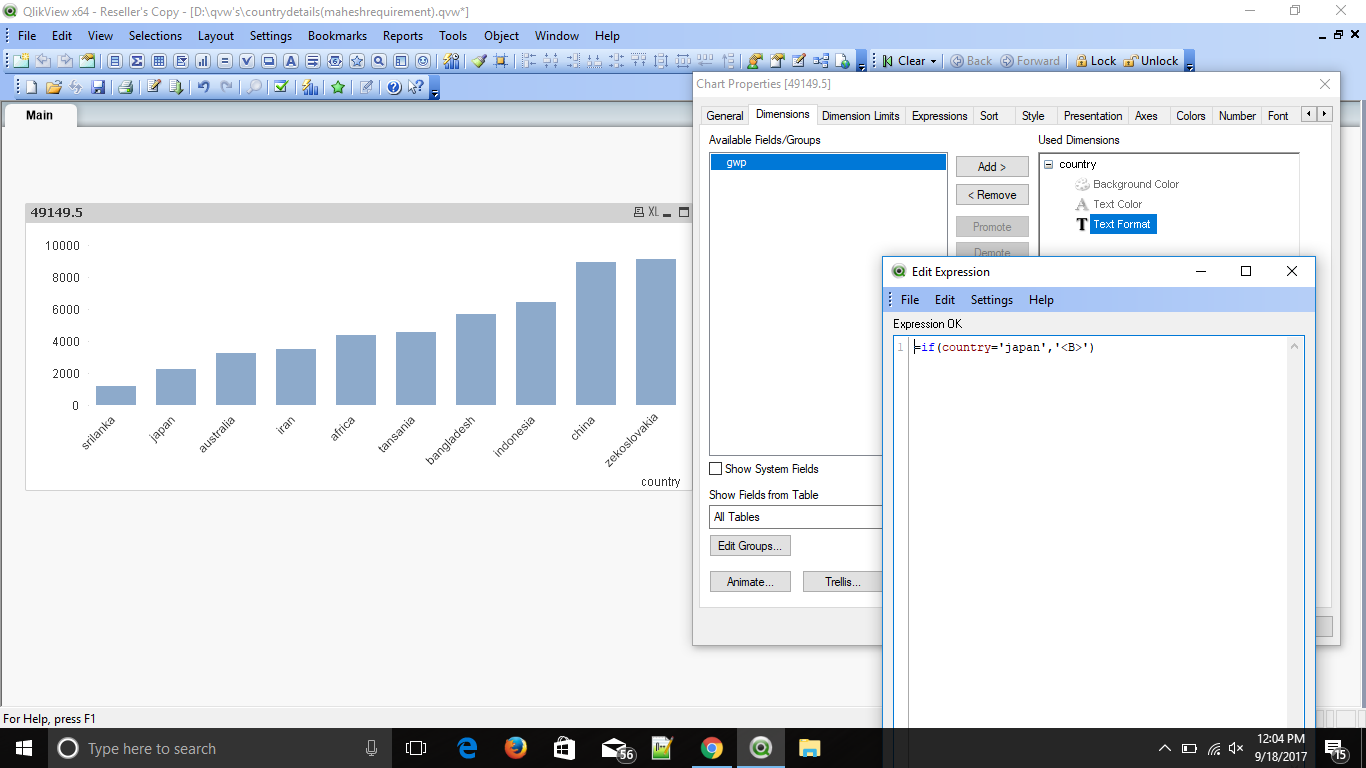
Task: Select the Text Format tree item
Action: pyautogui.click(x=1122, y=224)
